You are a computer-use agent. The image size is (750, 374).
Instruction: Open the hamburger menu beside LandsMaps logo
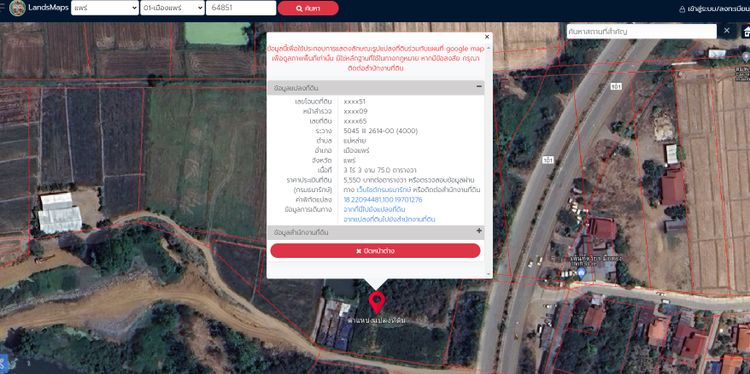pos(2,8)
